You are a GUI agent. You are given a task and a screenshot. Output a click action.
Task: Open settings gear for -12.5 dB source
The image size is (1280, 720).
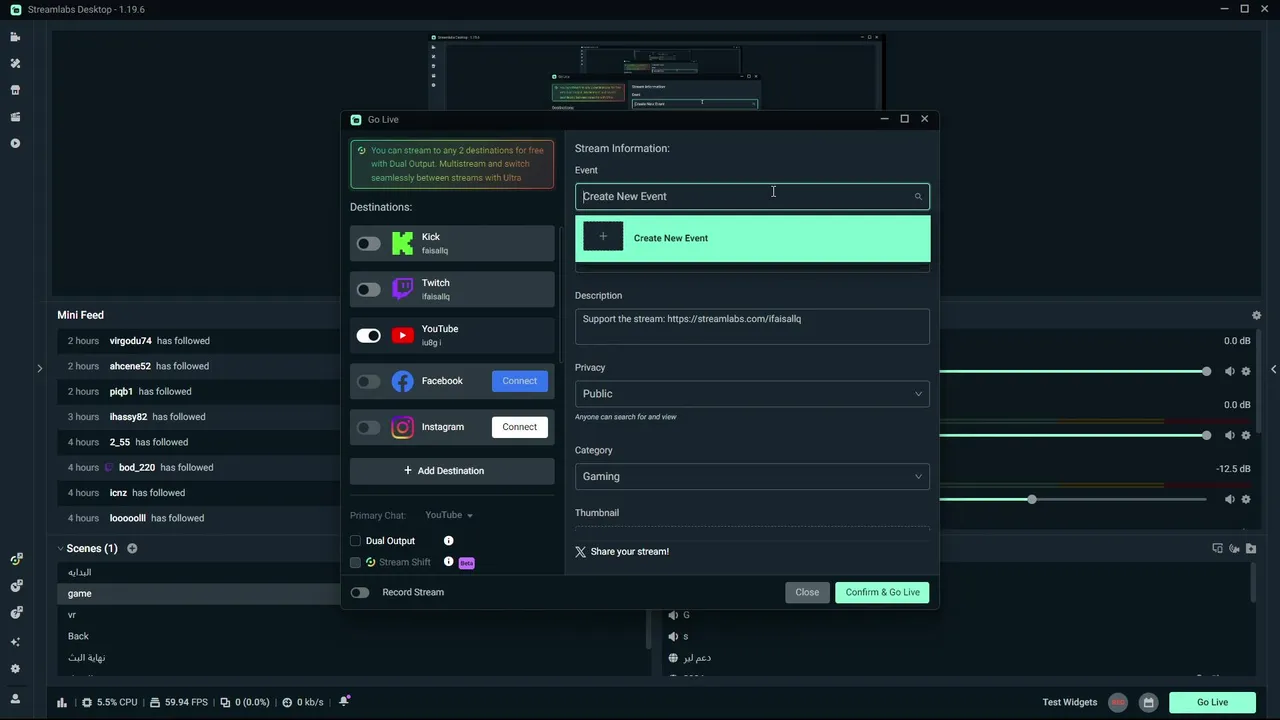pos(1246,499)
